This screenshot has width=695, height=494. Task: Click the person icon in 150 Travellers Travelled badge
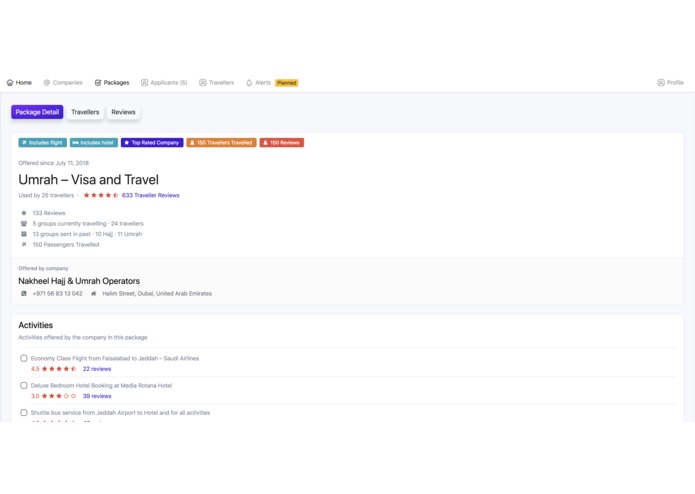[x=192, y=143]
